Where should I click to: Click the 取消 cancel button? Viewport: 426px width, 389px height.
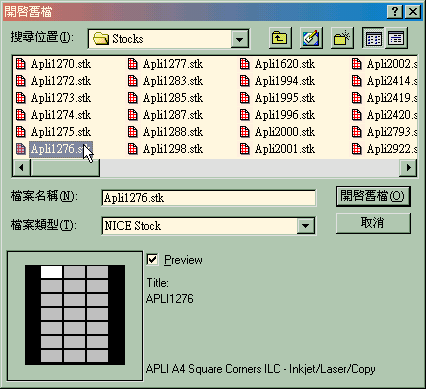(373, 223)
